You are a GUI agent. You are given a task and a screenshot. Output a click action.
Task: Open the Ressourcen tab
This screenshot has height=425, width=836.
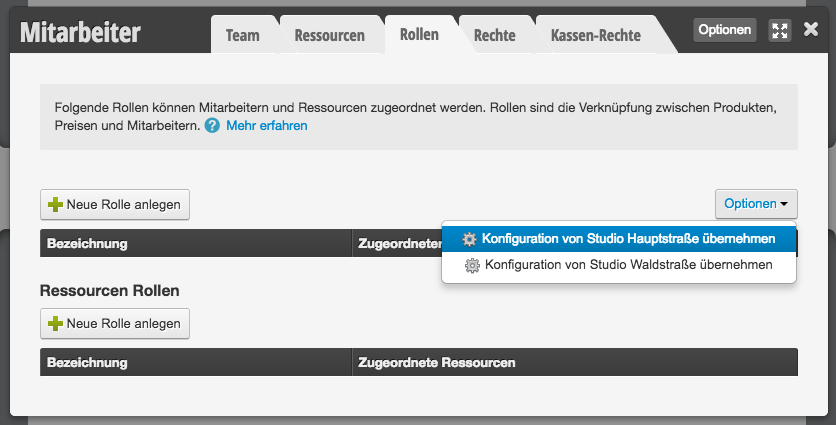tap(329, 35)
